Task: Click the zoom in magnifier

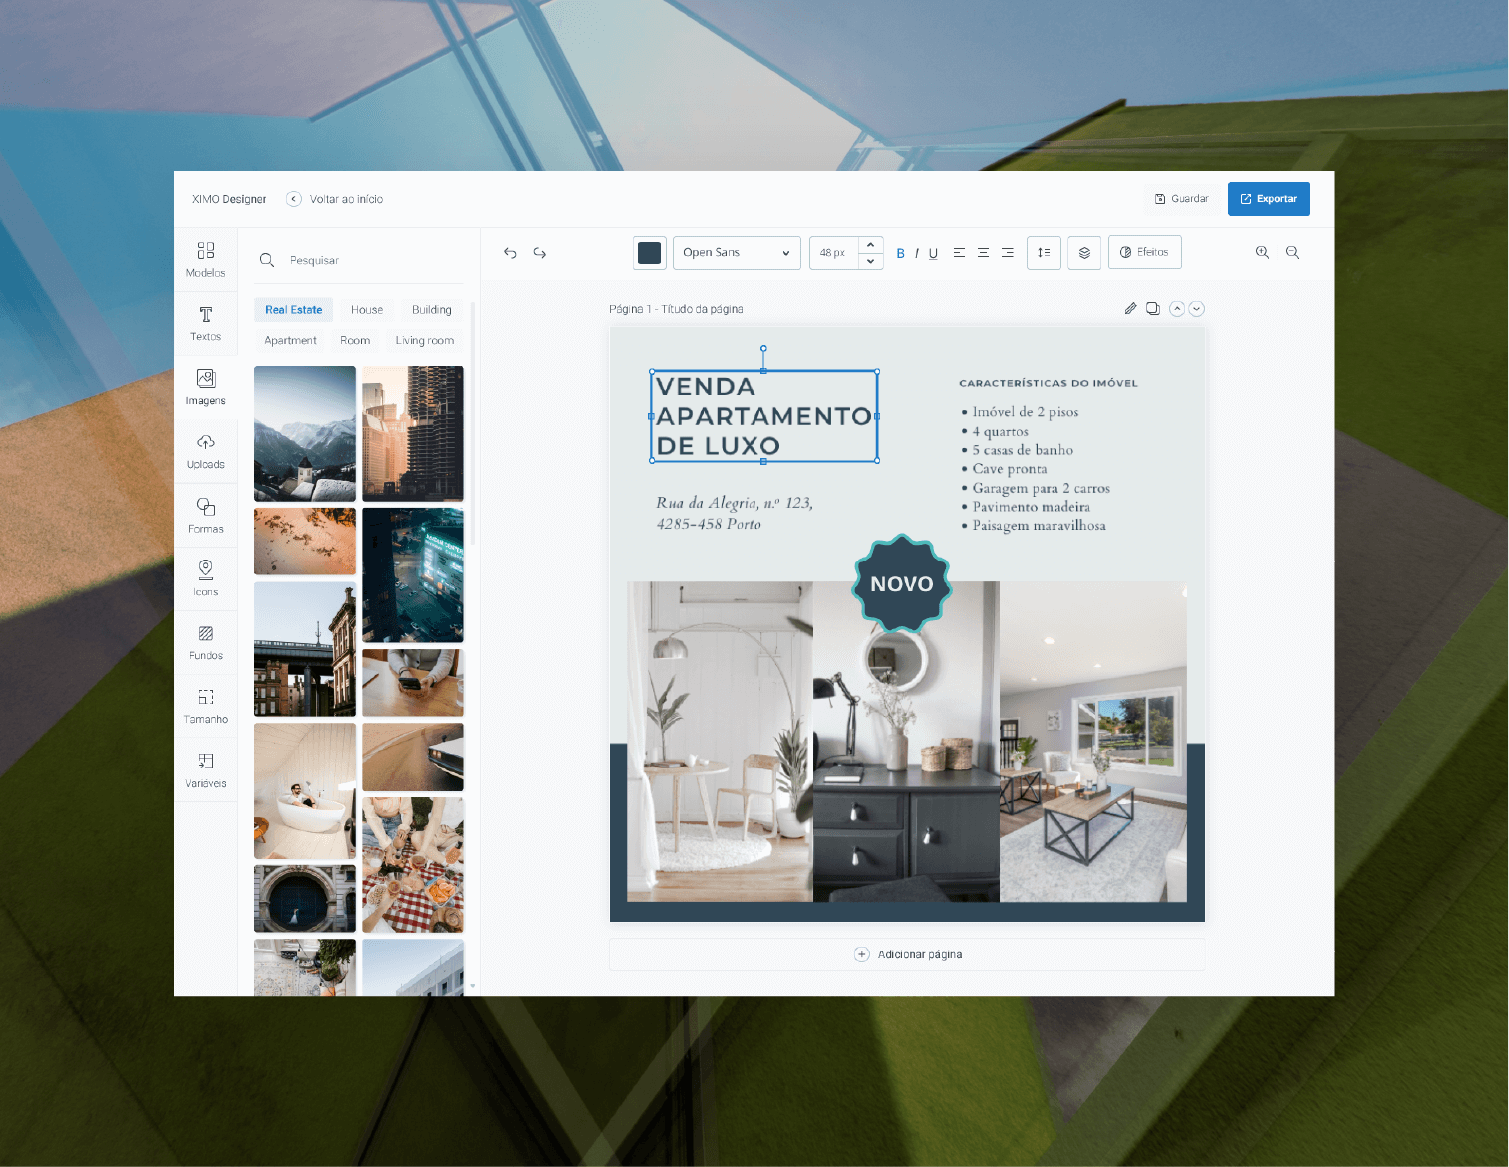Action: coord(1262,253)
